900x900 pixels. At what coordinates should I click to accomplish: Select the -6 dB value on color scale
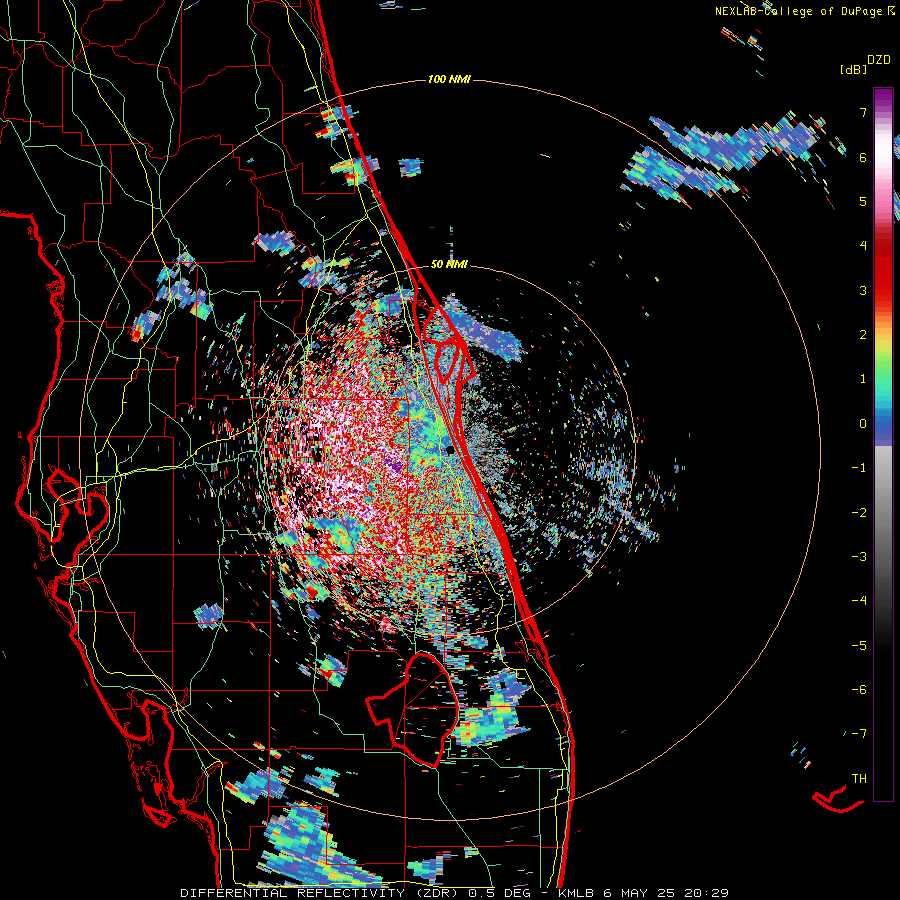click(x=859, y=690)
